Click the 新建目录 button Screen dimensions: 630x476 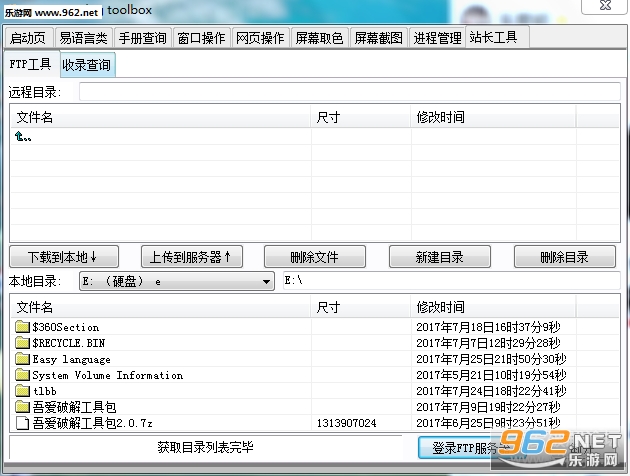[440, 257]
